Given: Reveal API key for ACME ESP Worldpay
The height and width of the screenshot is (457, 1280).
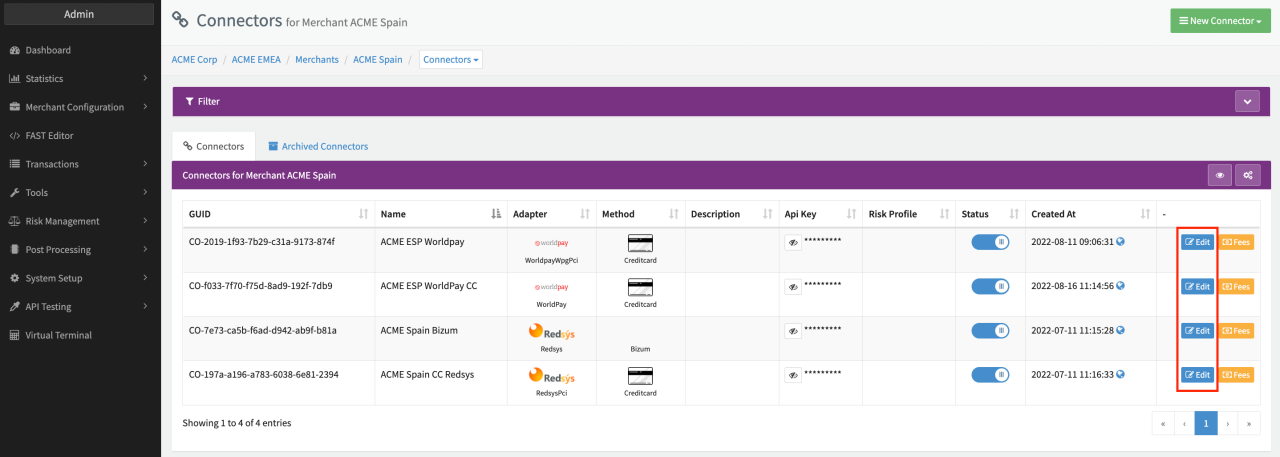Looking at the screenshot, I should 792,242.
